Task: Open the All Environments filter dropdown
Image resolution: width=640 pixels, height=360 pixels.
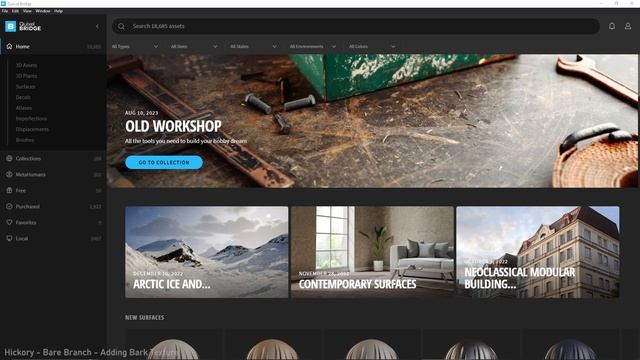Action: (x=313, y=47)
